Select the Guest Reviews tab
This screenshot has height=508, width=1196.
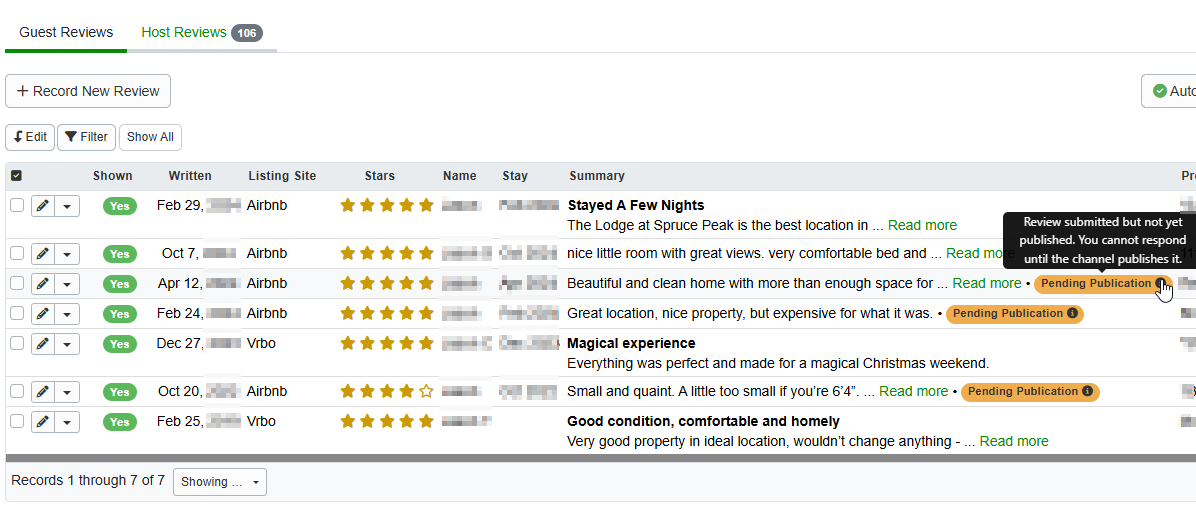tap(66, 33)
